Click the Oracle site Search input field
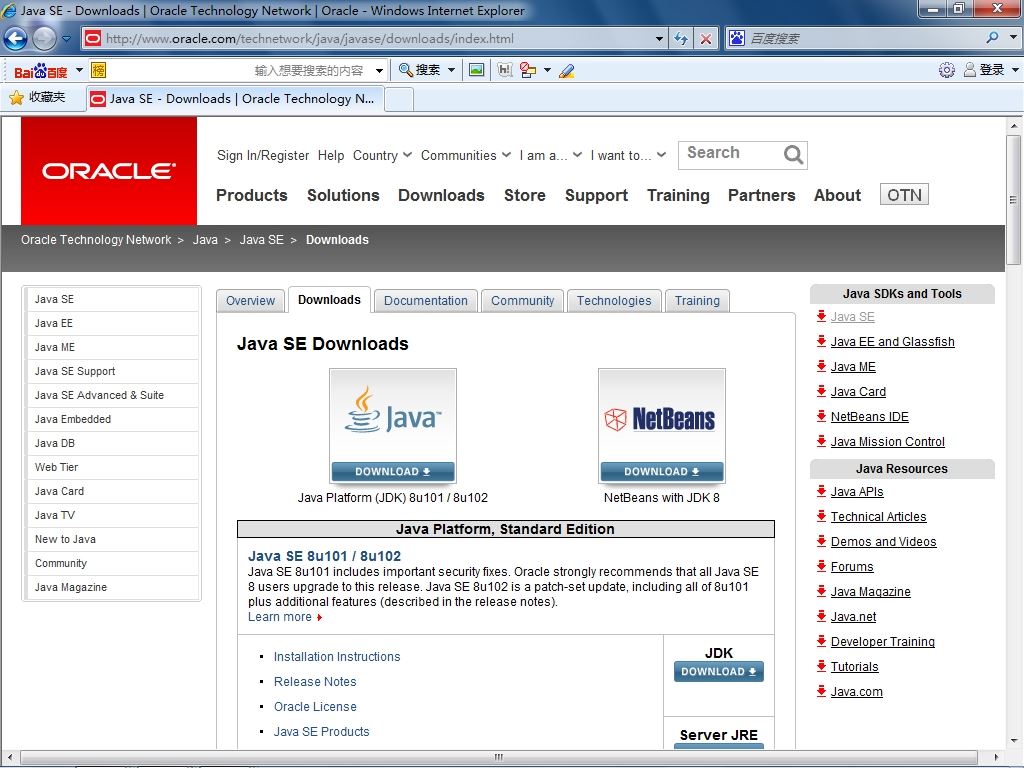The height and width of the screenshot is (768, 1024). click(731, 155)
